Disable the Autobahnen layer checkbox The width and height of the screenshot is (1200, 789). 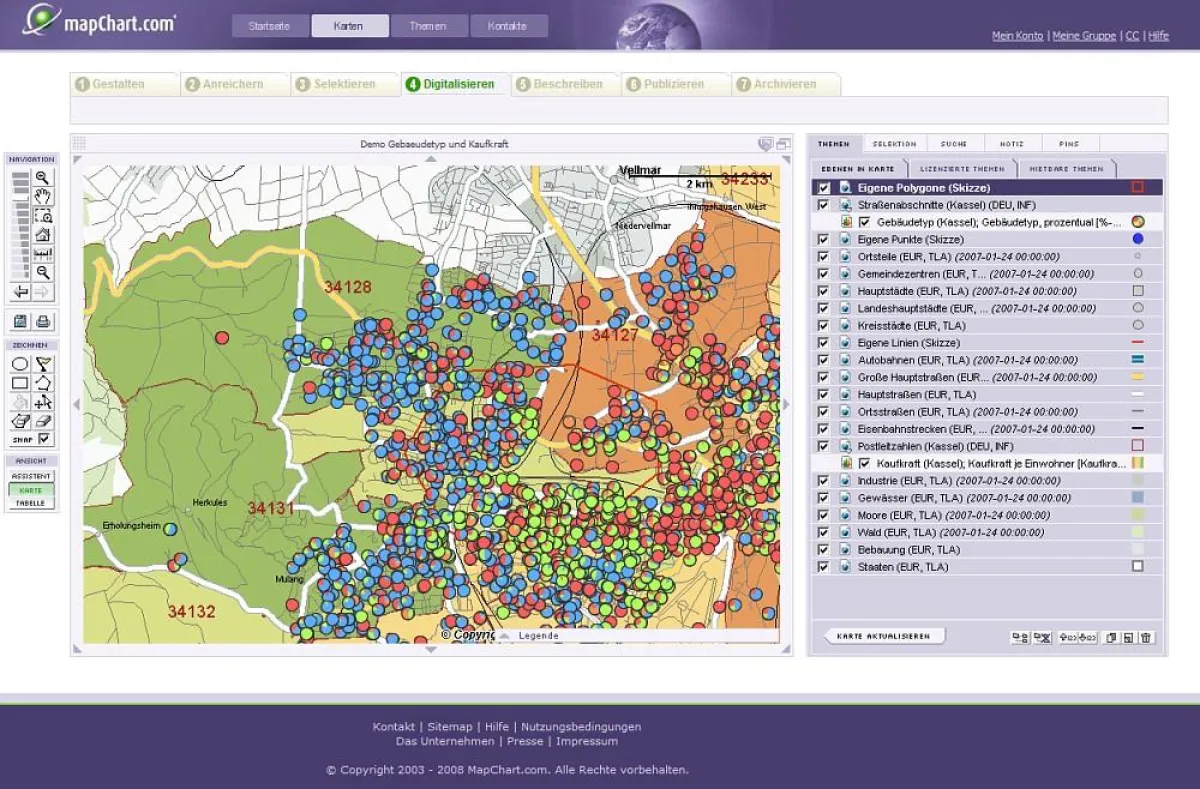(823, 360)
